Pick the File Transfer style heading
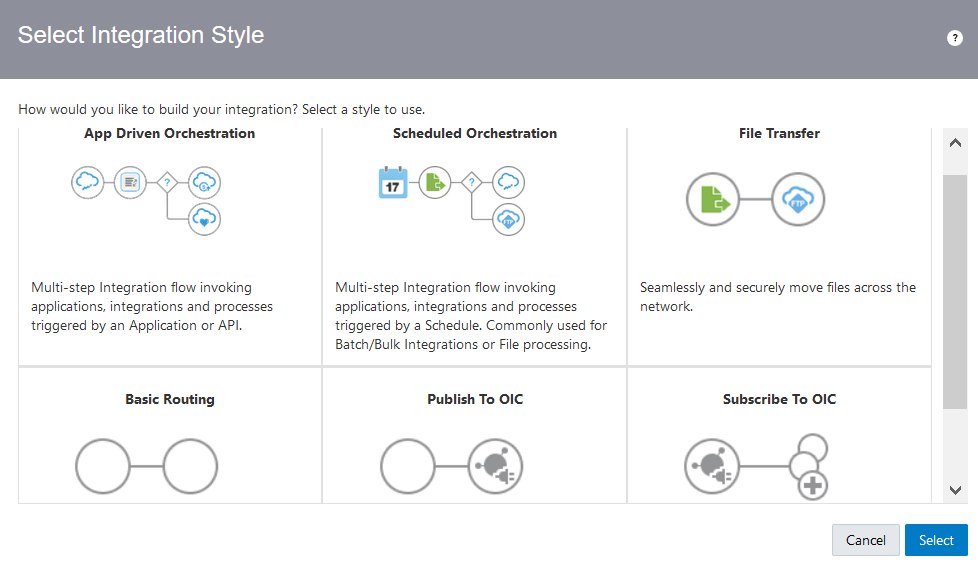The image size is (978, 569). [x=779, y=133]
